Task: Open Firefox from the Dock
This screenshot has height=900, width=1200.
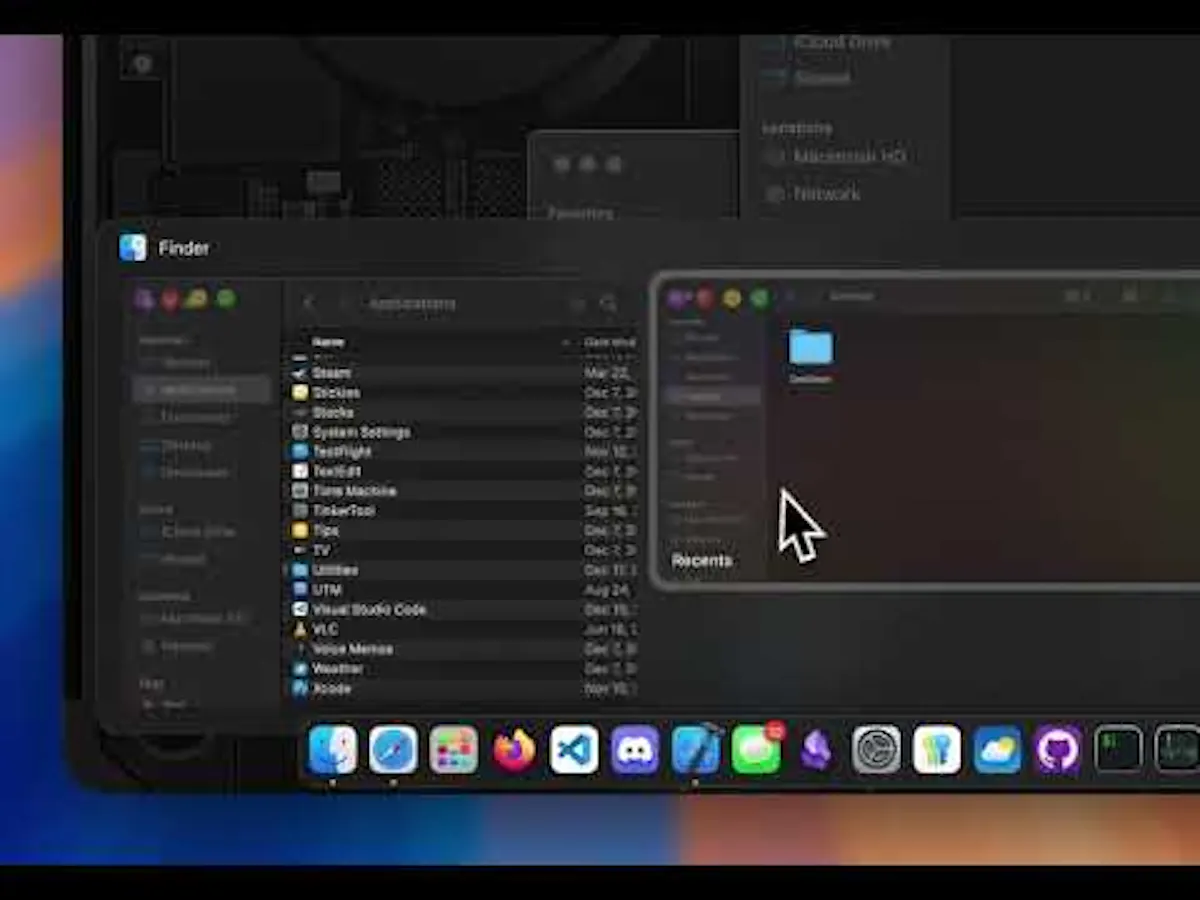Action: [515, 750]
